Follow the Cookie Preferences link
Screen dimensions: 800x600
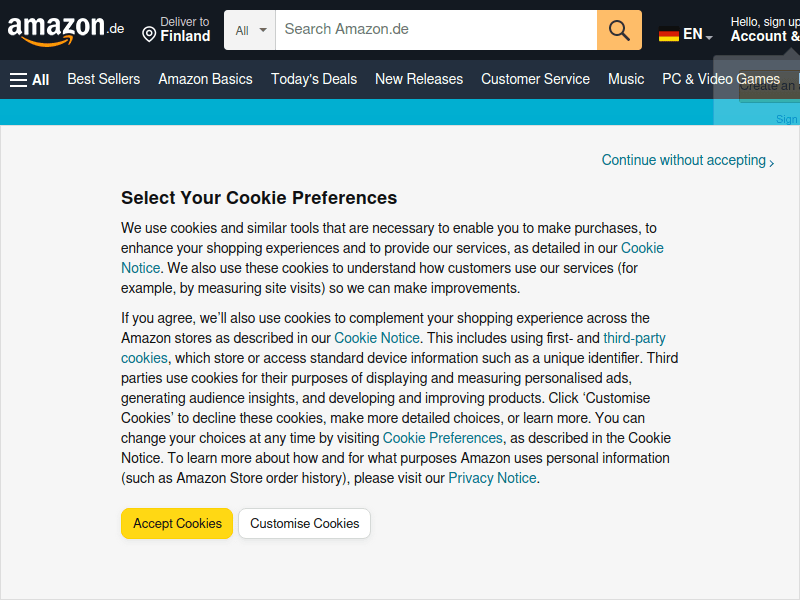tap(442, 438)
